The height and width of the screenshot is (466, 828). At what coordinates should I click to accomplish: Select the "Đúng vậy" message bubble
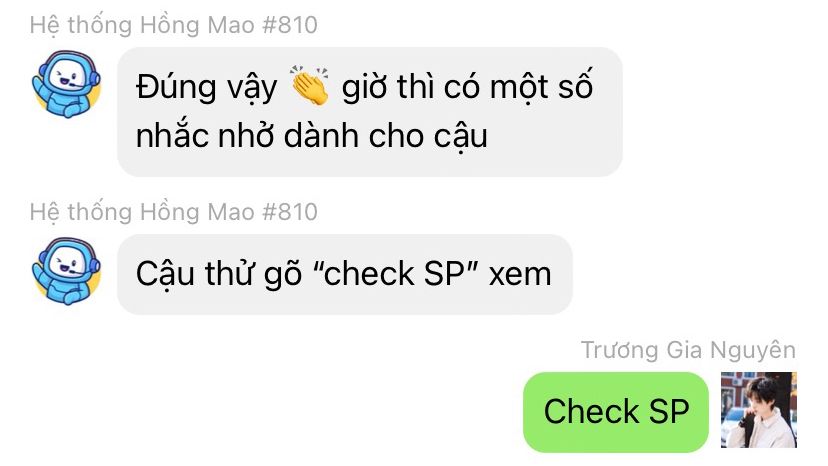[x=370, y=112]
